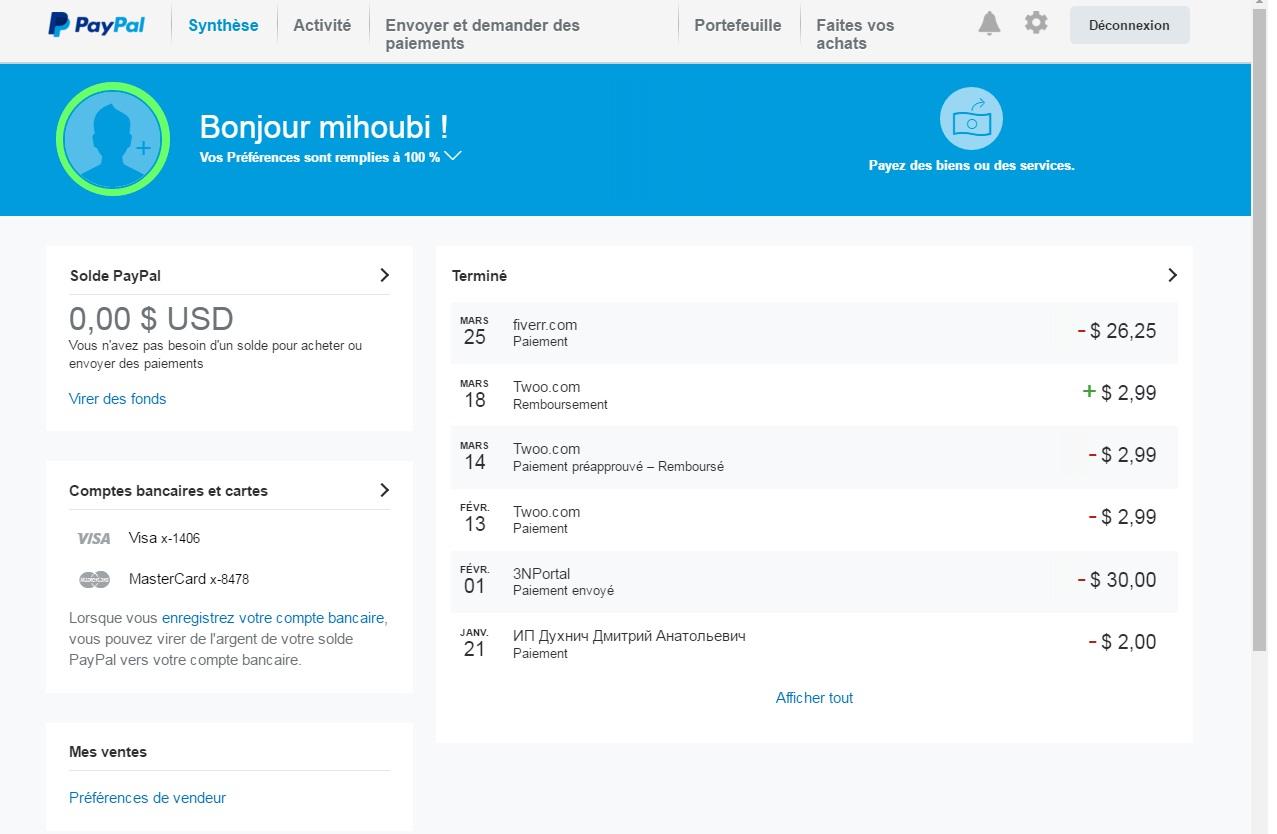This screenshot has height=834, width=1277.
Task: Click the Comptes bancaires et cartes heading
Action: 168,491
